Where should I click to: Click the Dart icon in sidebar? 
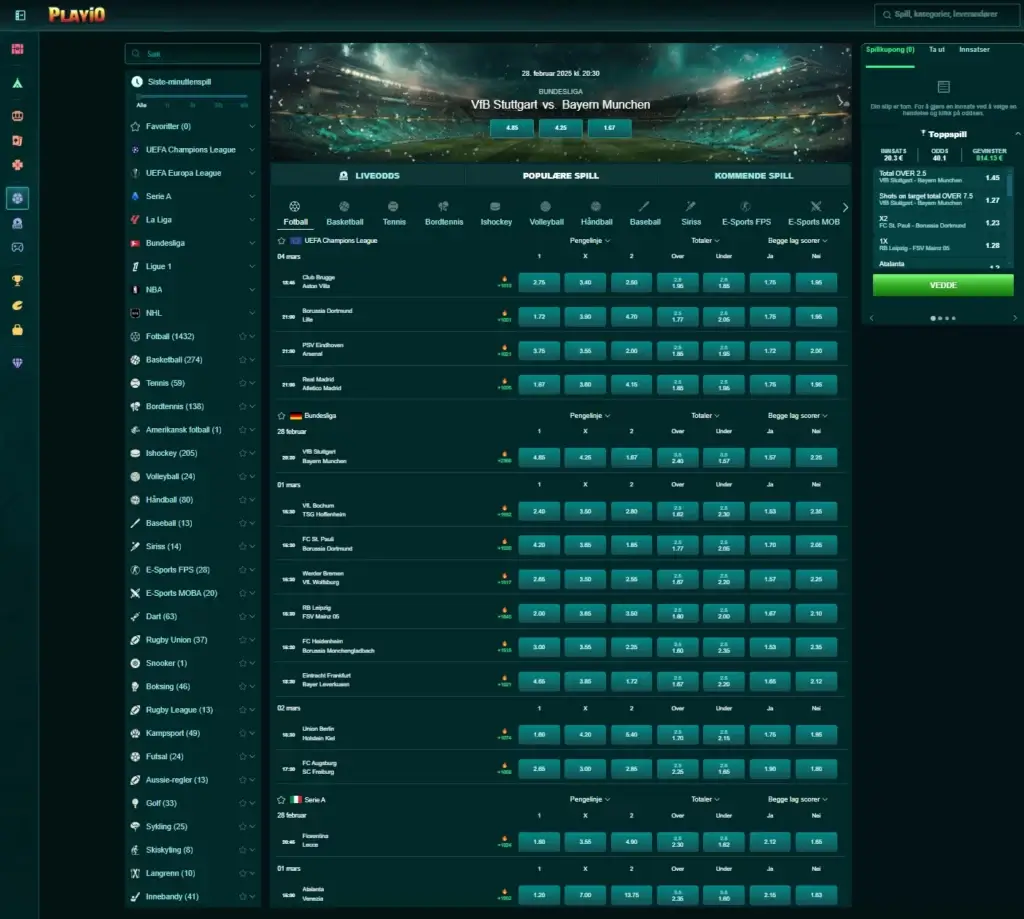tap(135, 617)
